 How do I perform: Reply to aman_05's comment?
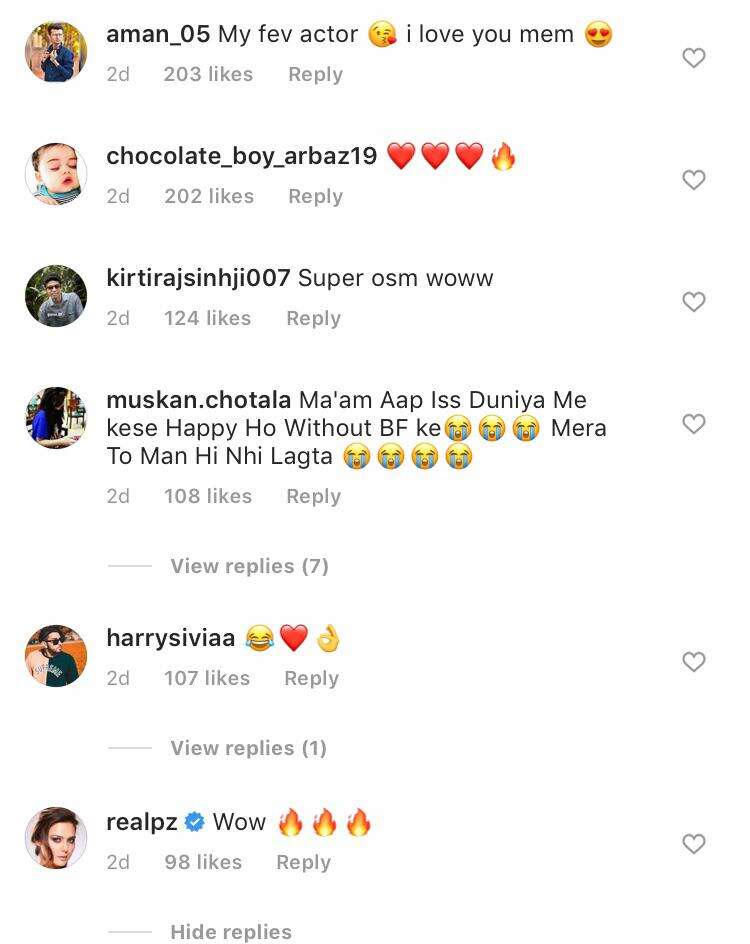pos(315,74)
